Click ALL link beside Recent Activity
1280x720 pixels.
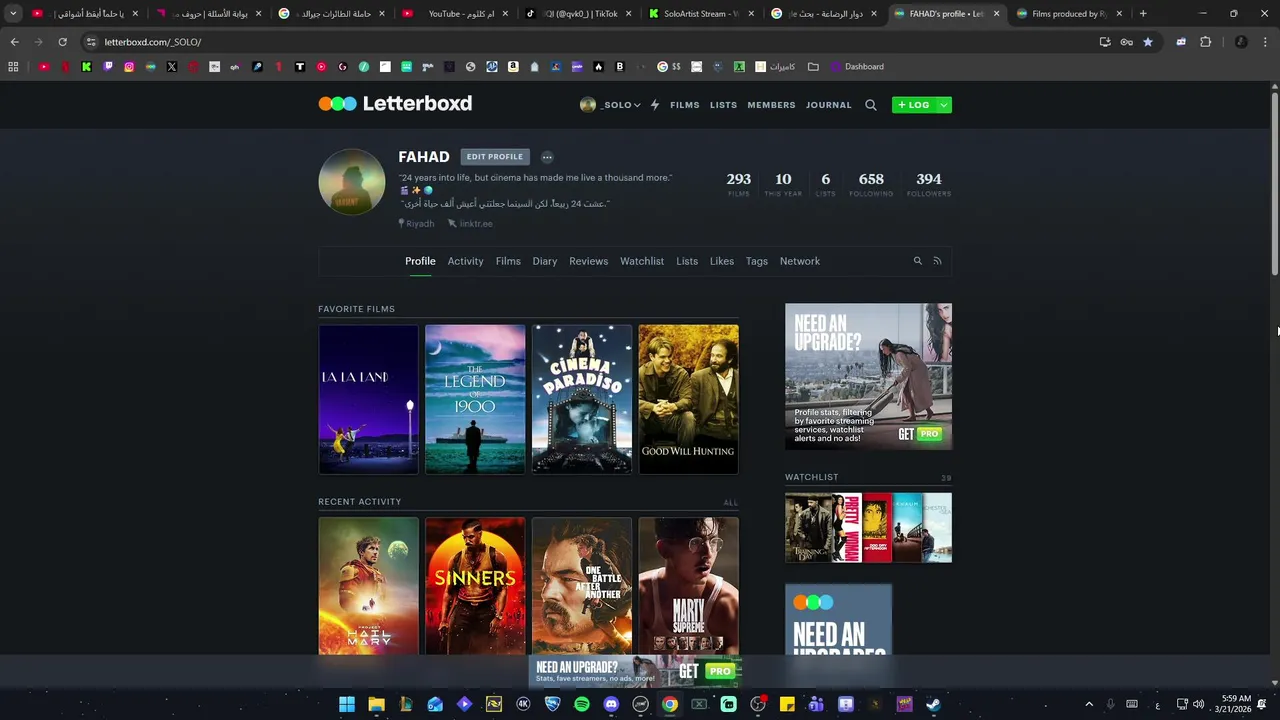pyautogui.click(x=731, y=503)
